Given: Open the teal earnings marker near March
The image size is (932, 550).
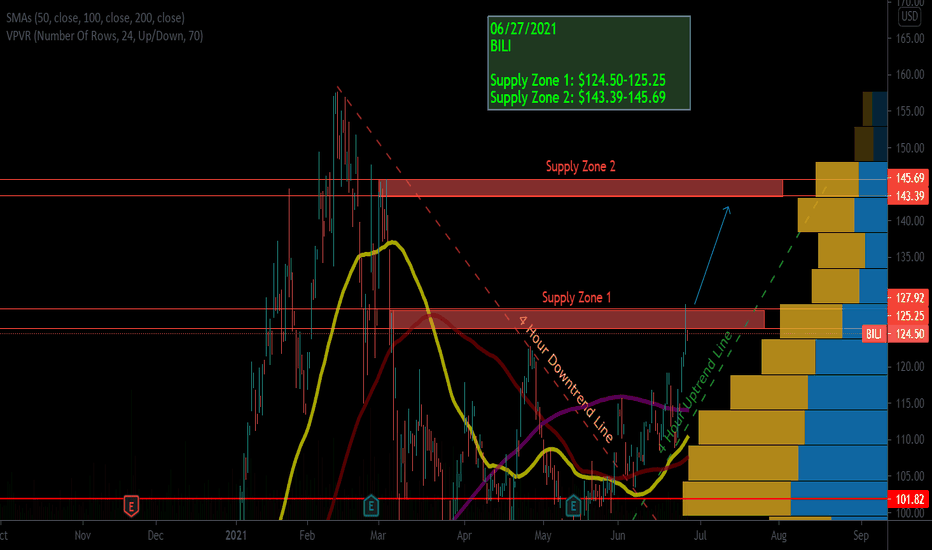Looking at the screenshot, I should pyautogui.click(x=371, y=506).
